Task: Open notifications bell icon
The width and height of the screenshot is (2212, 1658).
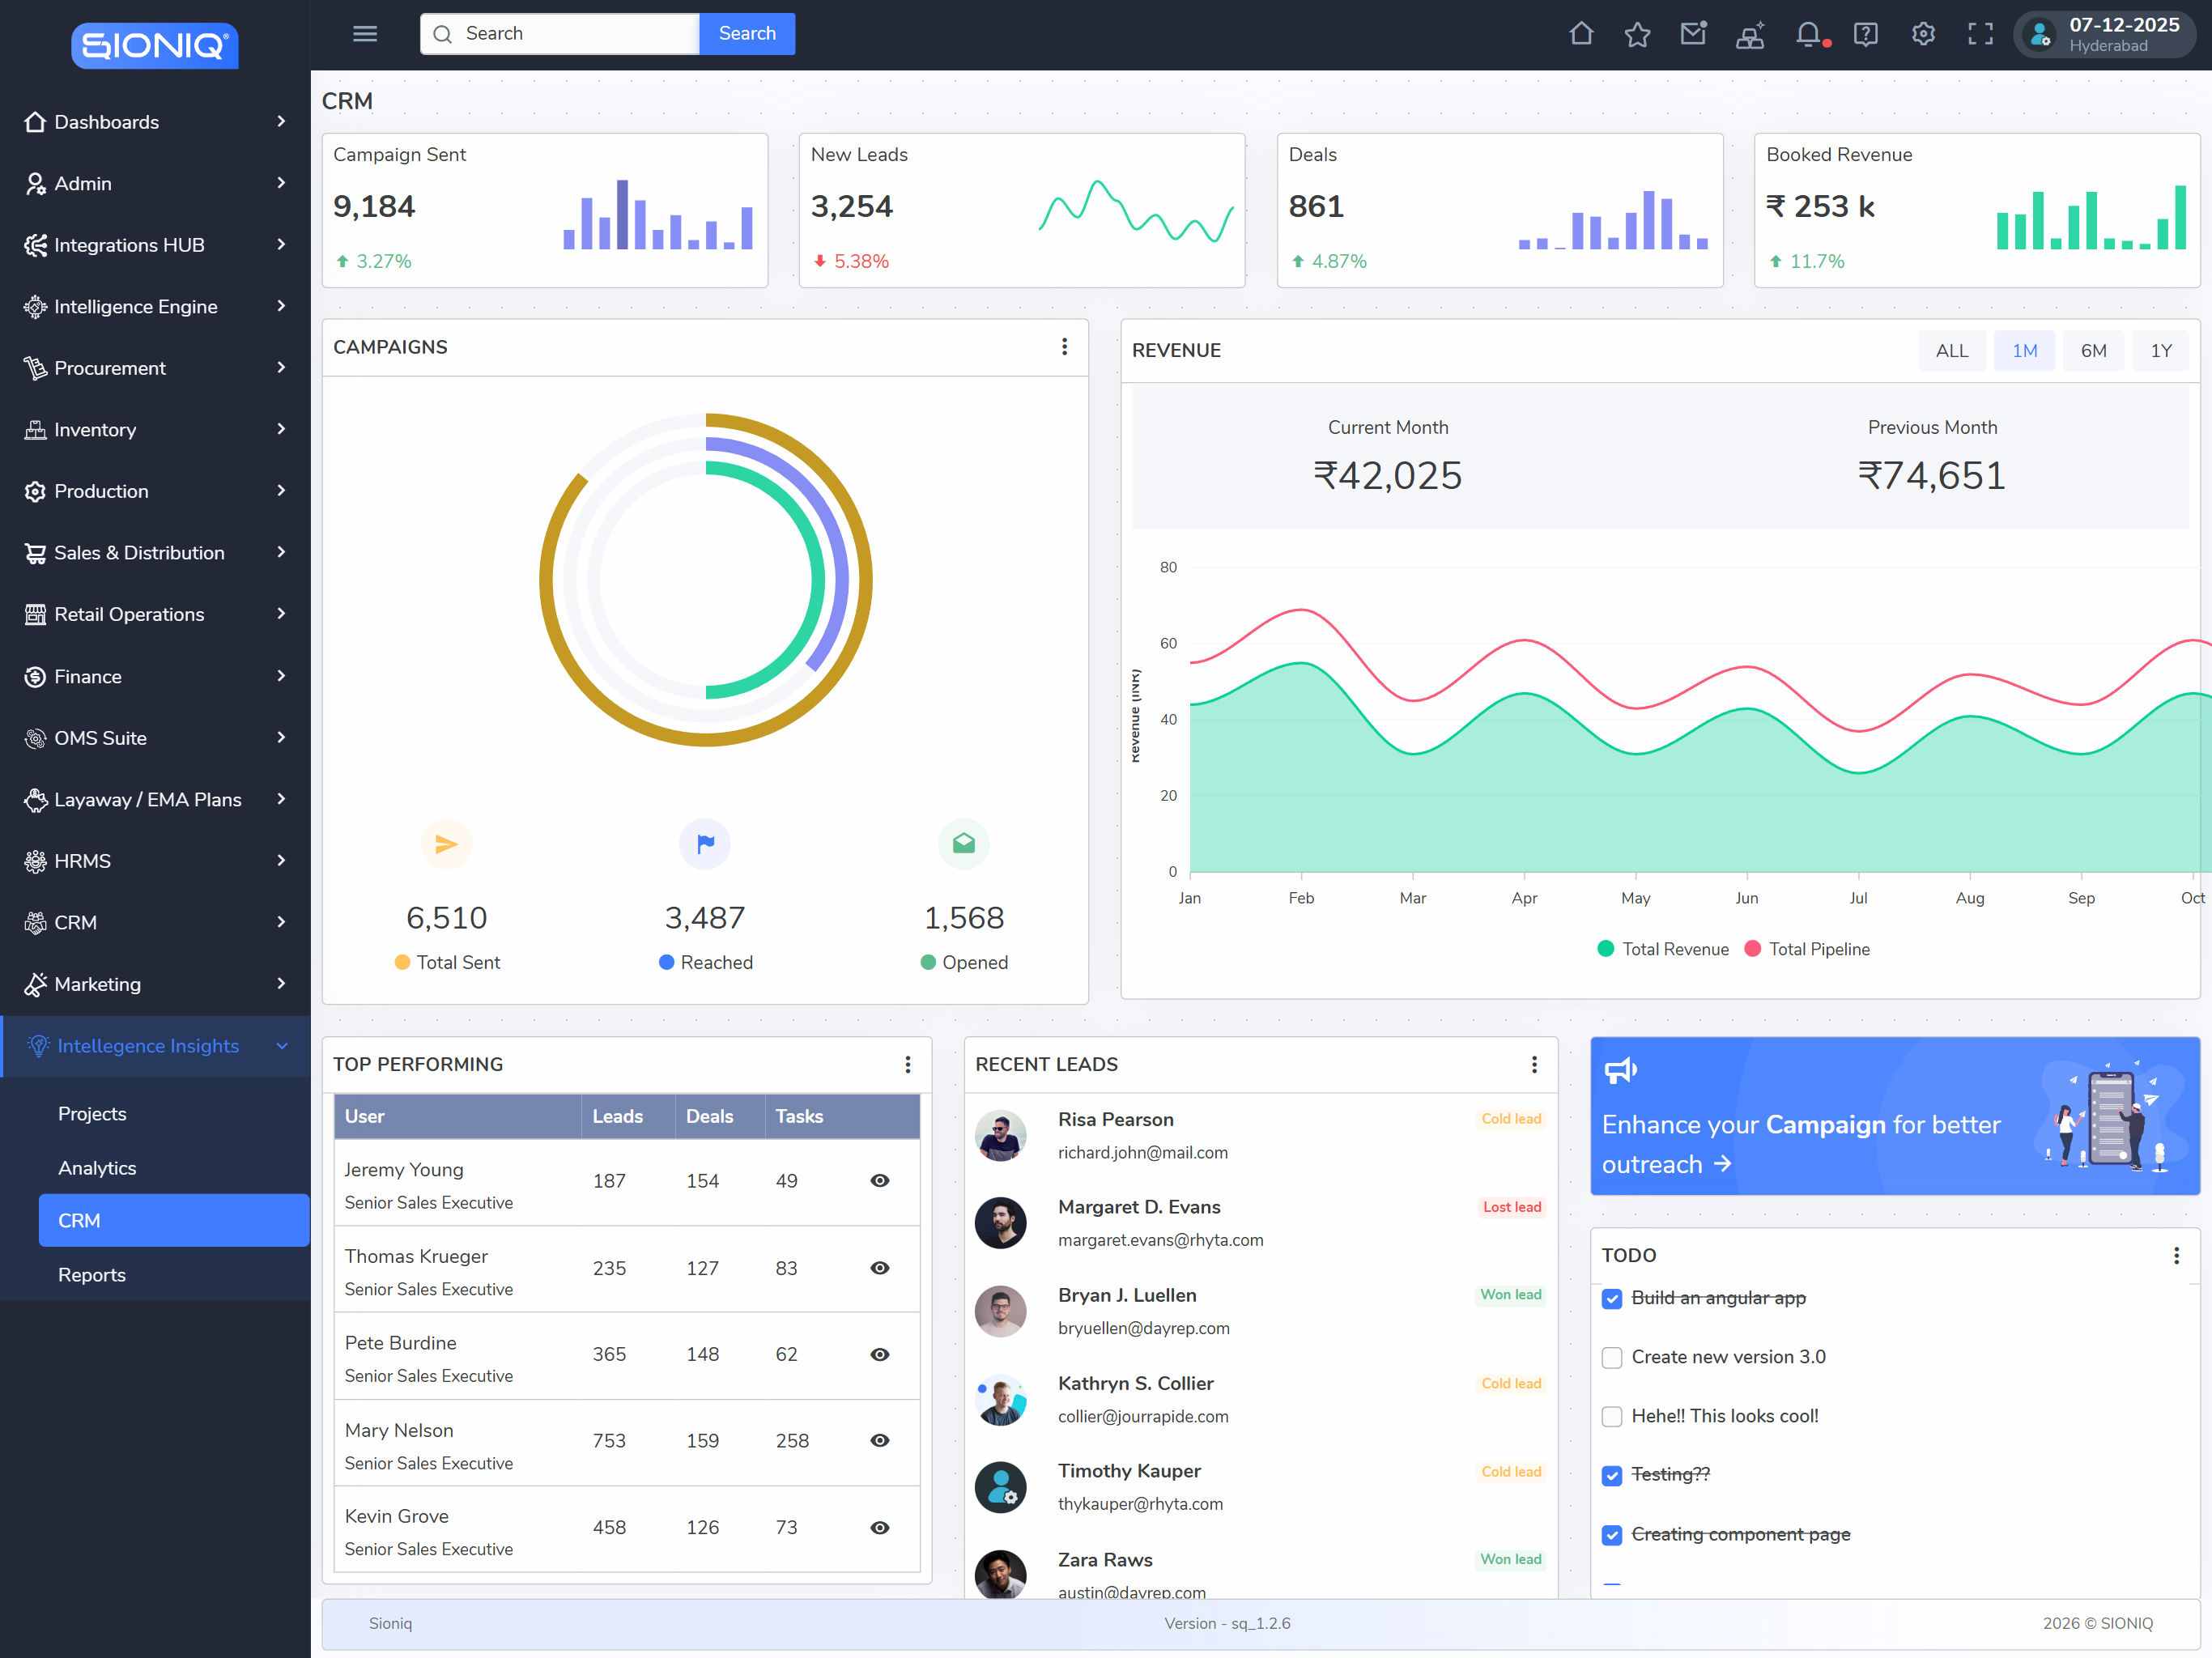Action: click(1808, 35)
